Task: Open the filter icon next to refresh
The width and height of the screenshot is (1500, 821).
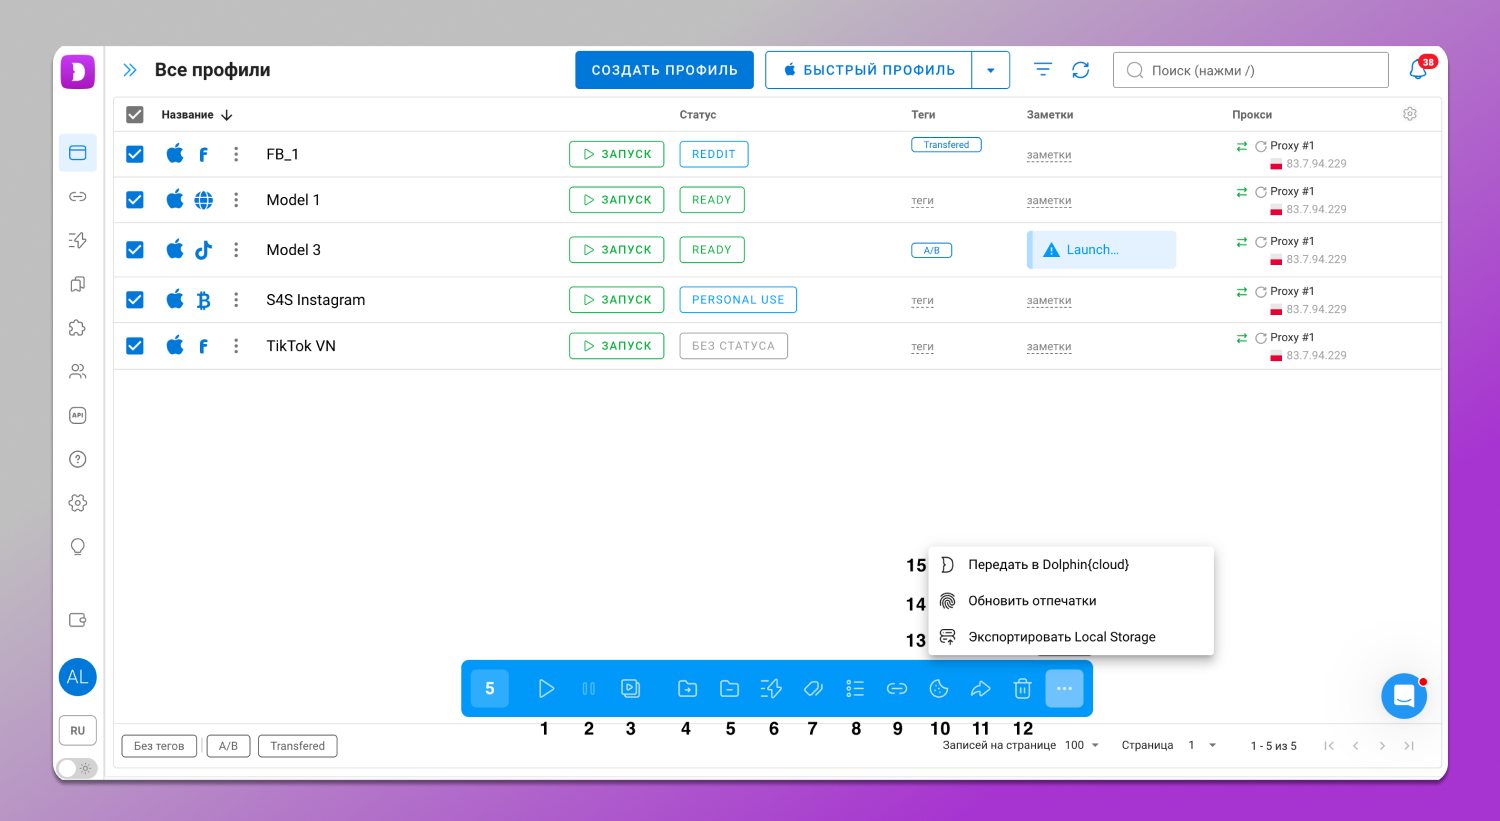Action: pyautogui.click(x=1043, y=70)
